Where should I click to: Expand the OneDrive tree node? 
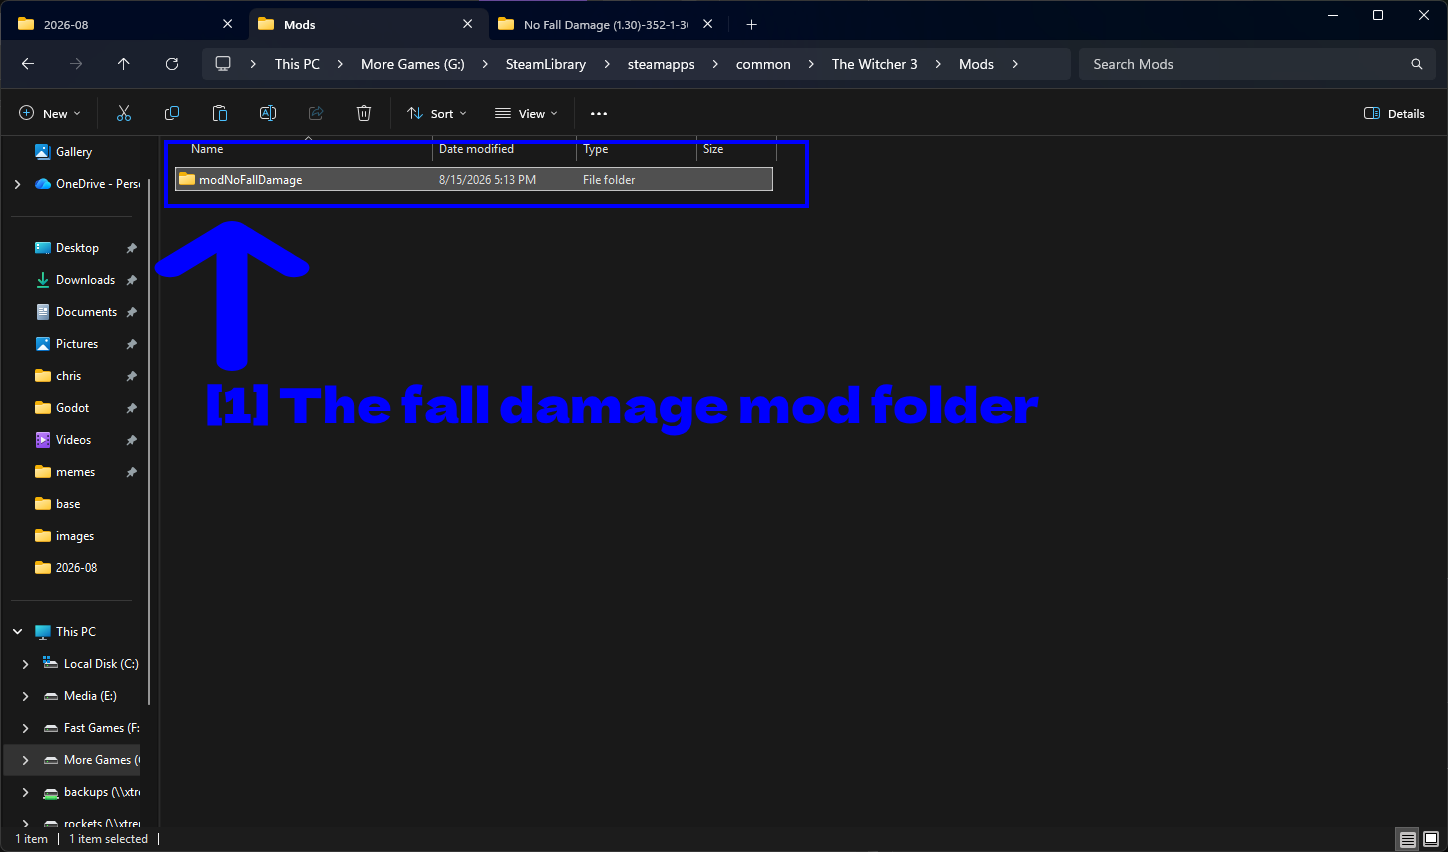pos(17,184)
